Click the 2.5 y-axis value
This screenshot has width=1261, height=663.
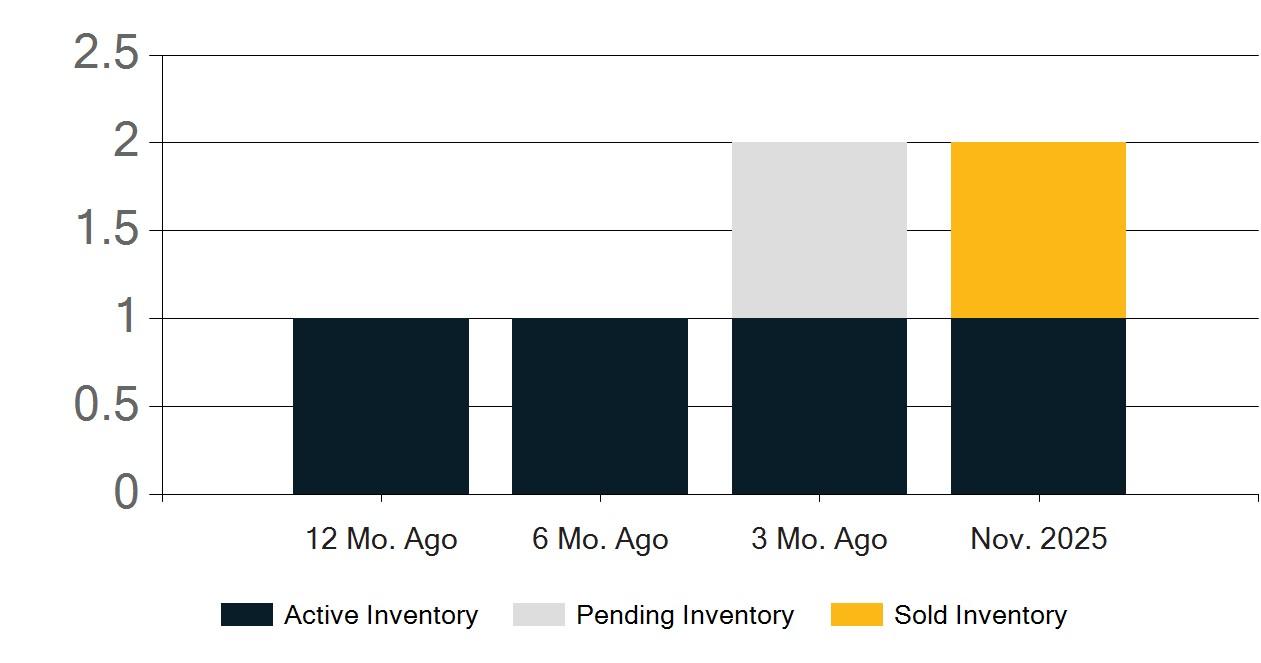[x=106, y=54]
